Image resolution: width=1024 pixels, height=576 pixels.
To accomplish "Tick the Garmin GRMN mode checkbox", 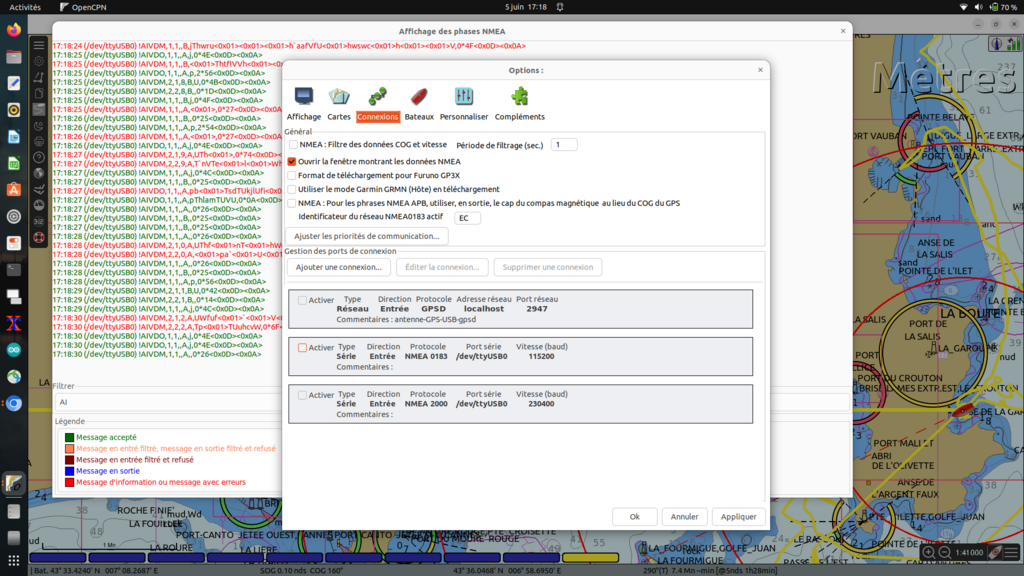I will click(293, 189).
